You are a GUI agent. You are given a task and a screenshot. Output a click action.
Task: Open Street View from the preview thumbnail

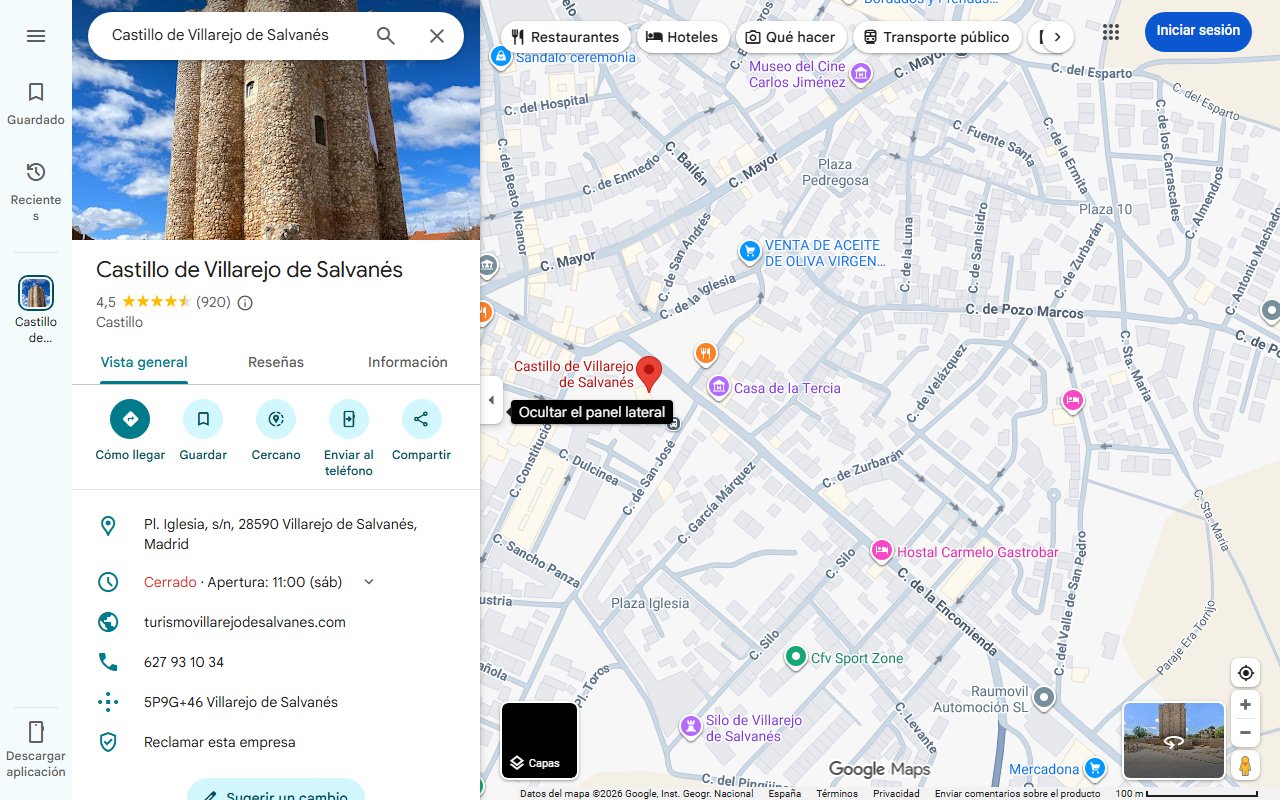coord(1173,741)
